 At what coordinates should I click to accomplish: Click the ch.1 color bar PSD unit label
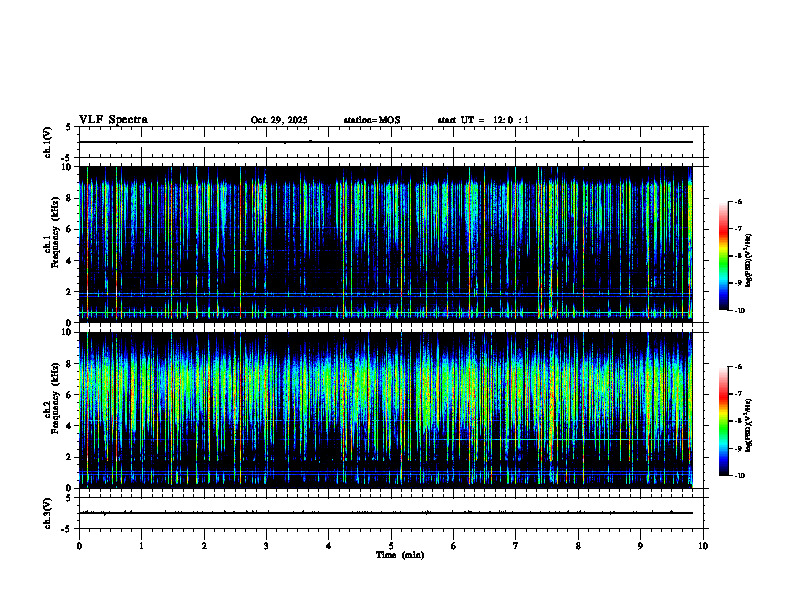click(749, 260)
